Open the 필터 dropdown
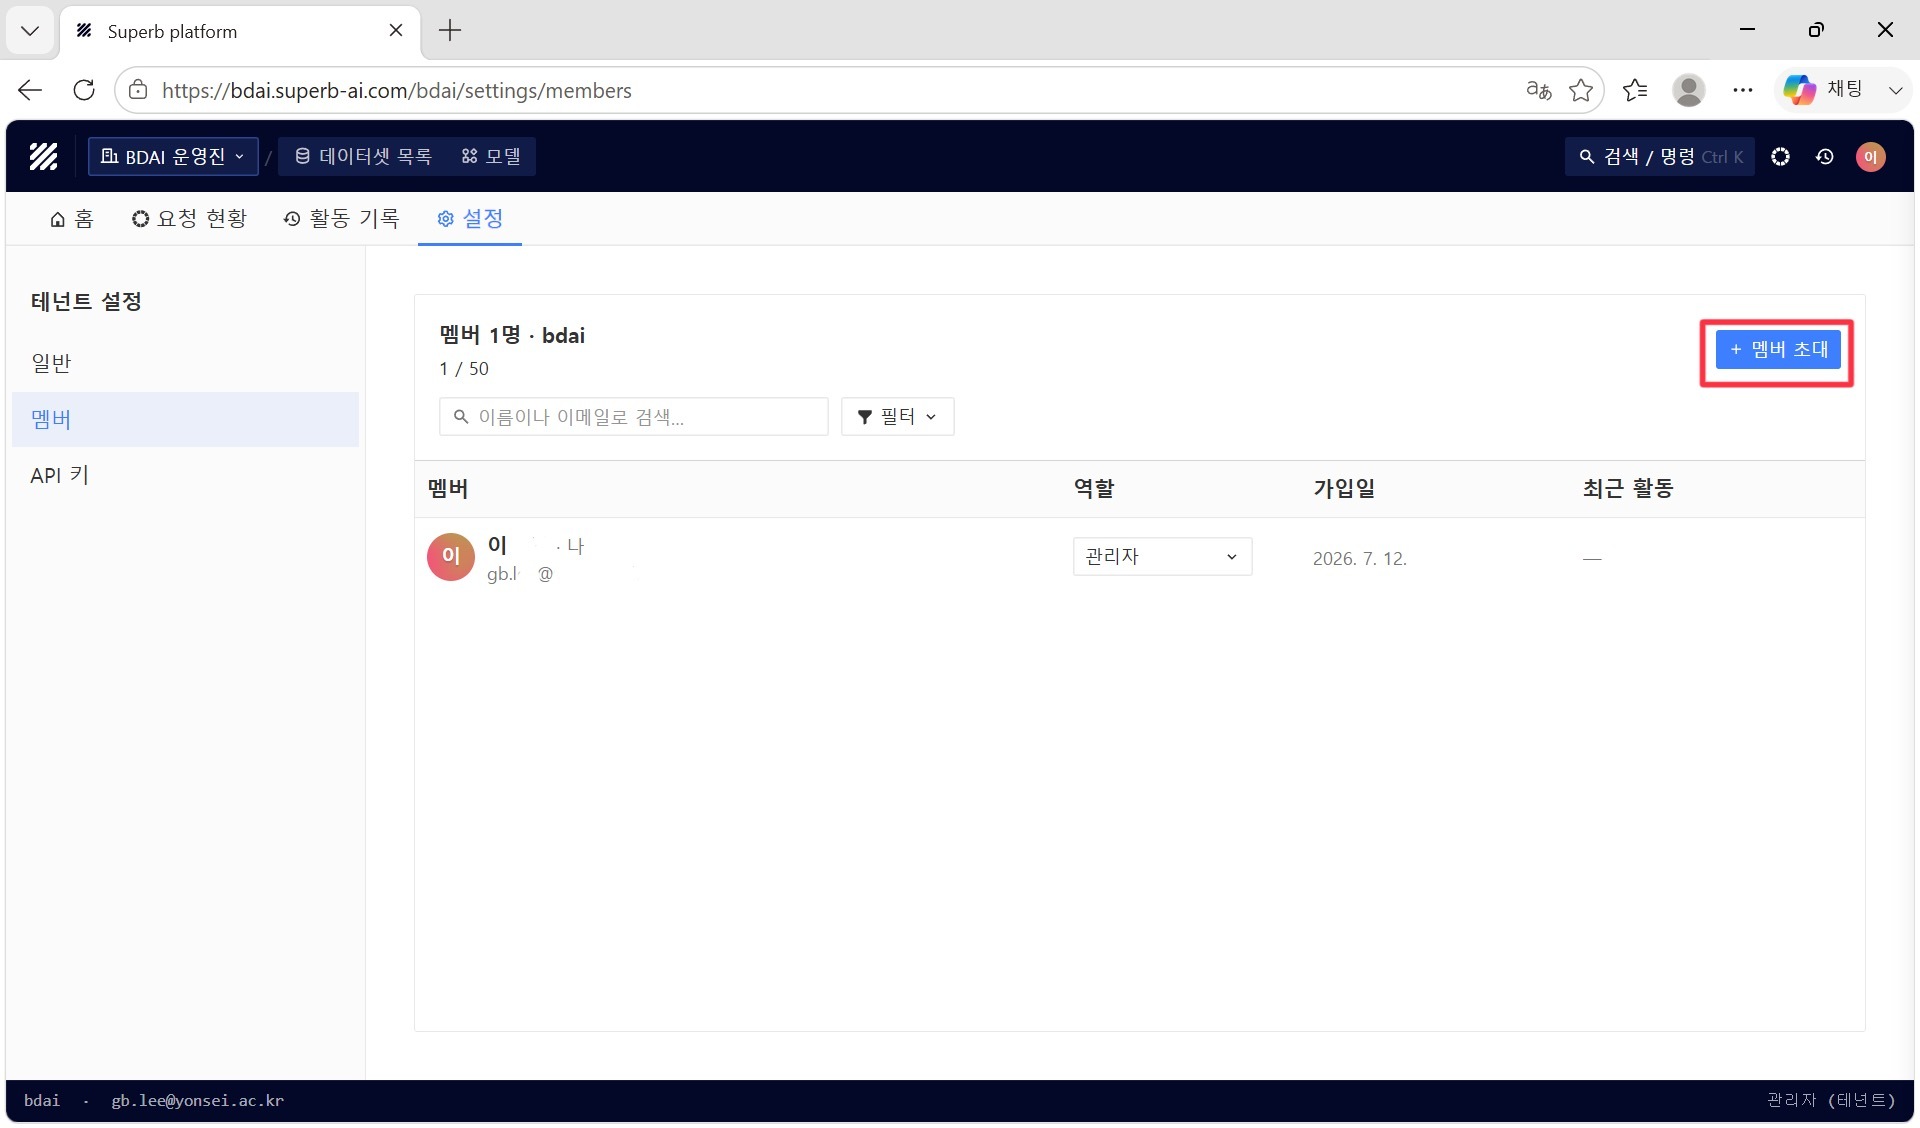 tap(897, 417)
